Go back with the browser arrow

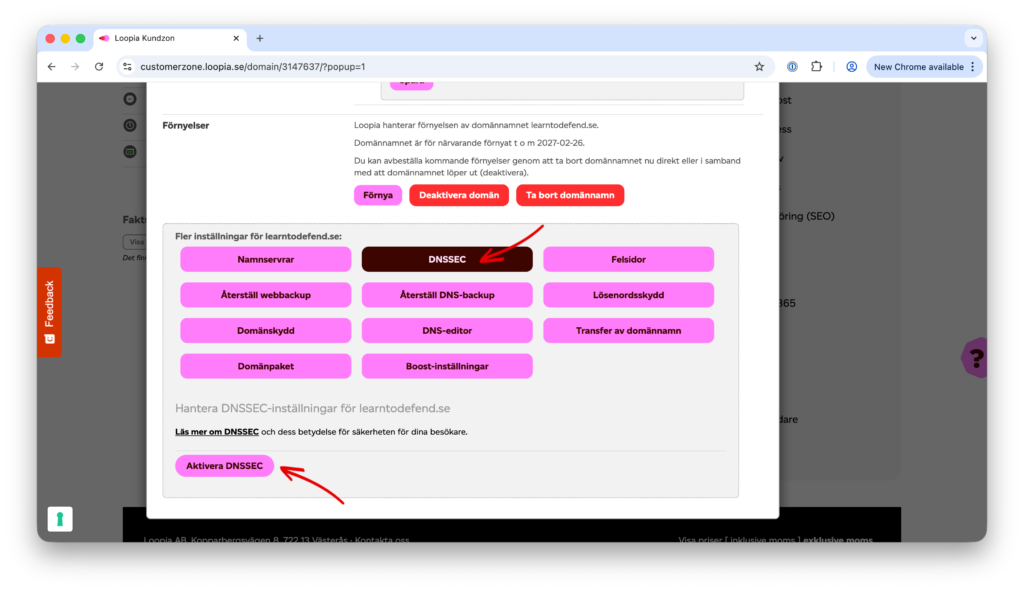point(52,67)
